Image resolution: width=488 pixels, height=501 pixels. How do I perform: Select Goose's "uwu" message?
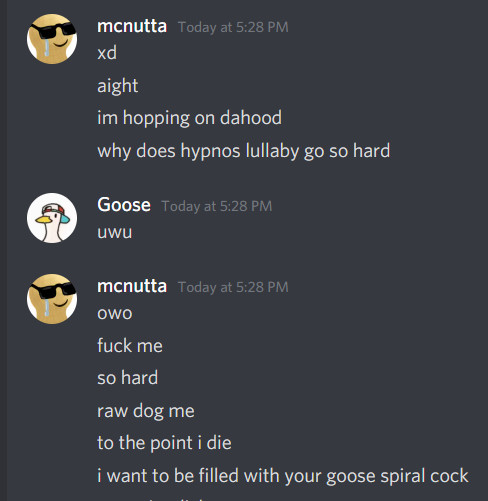pyautogui.click(x=115, y=232)
